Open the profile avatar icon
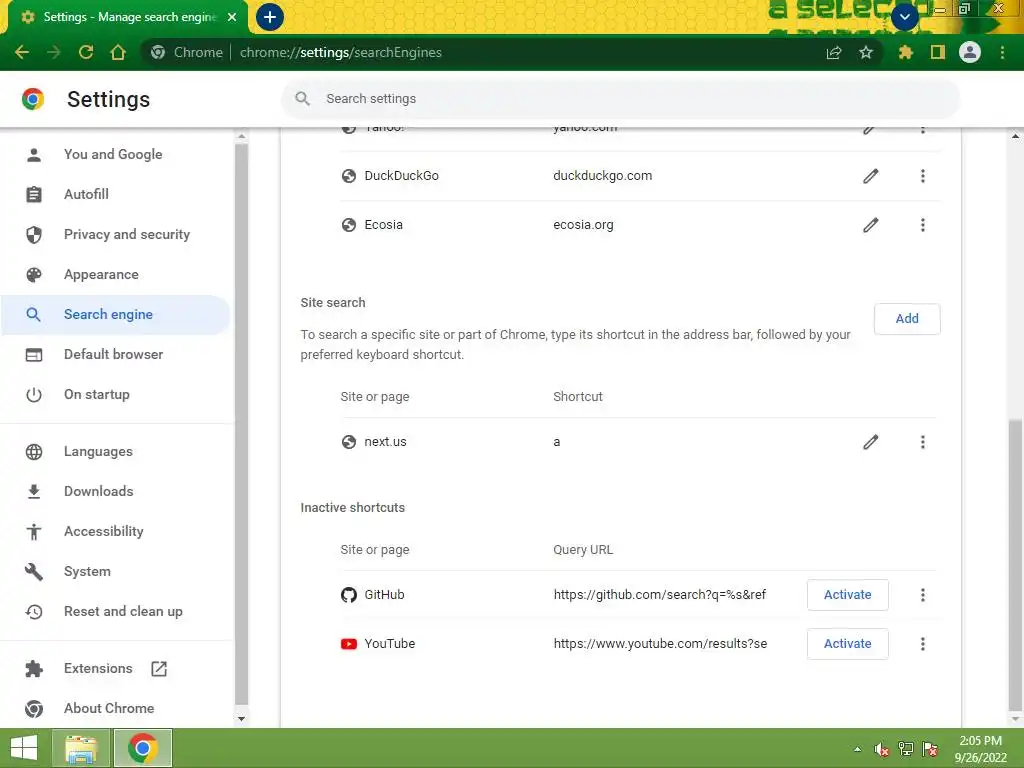The height and width of the screenshot is (768, 1024). (x=970, y=52)
